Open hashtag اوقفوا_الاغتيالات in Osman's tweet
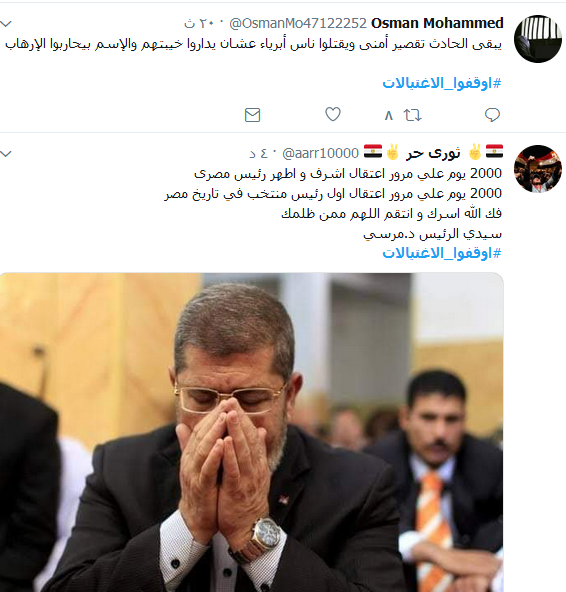Image resolution: width=566 pixels, height=592 pixels. coord(442,83)
